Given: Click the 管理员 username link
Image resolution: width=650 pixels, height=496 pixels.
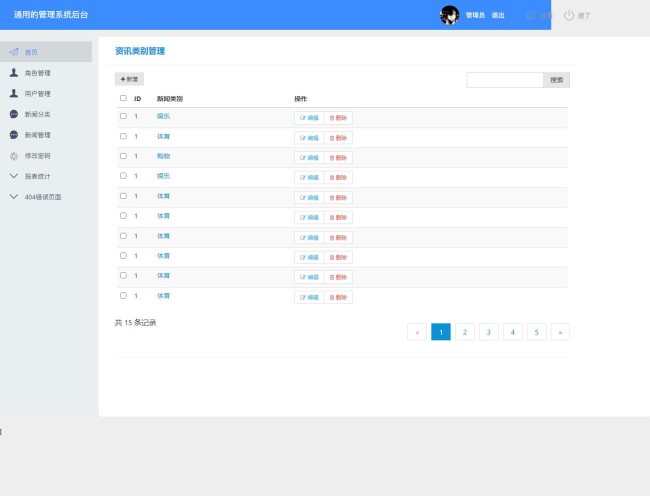Looking at the screenshot, I should 475,15.
